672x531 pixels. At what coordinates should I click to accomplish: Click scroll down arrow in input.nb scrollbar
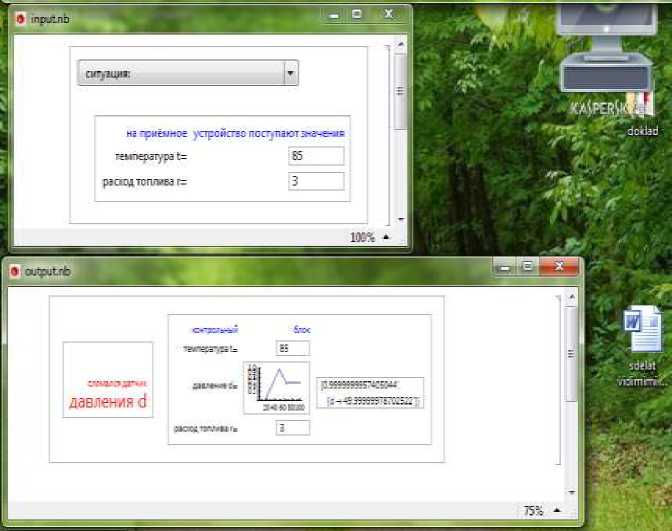400,219
